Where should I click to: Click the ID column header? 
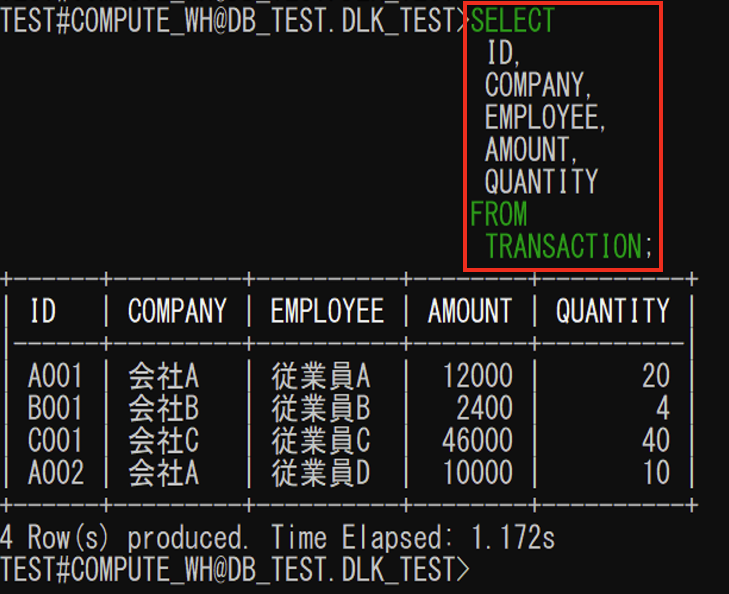[x=43, y=311]
